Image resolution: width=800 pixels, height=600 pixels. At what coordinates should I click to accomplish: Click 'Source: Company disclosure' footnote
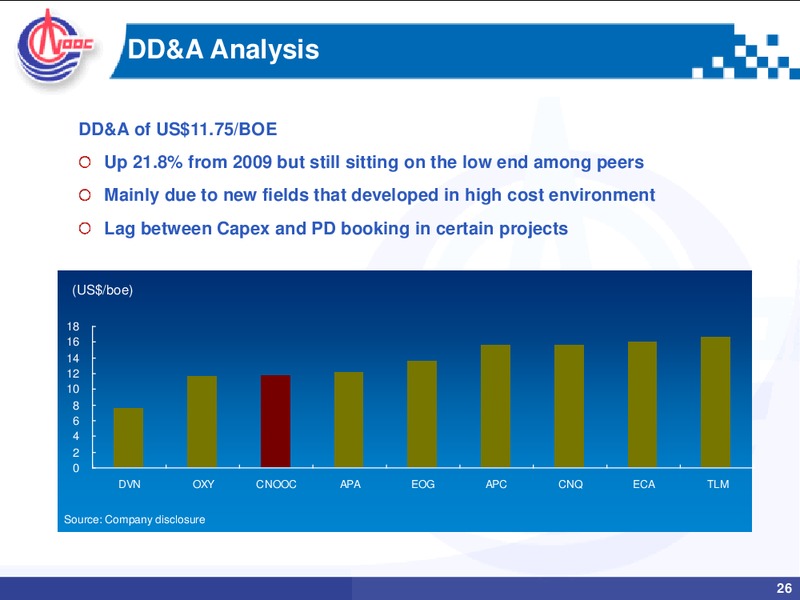click(135, 519)
